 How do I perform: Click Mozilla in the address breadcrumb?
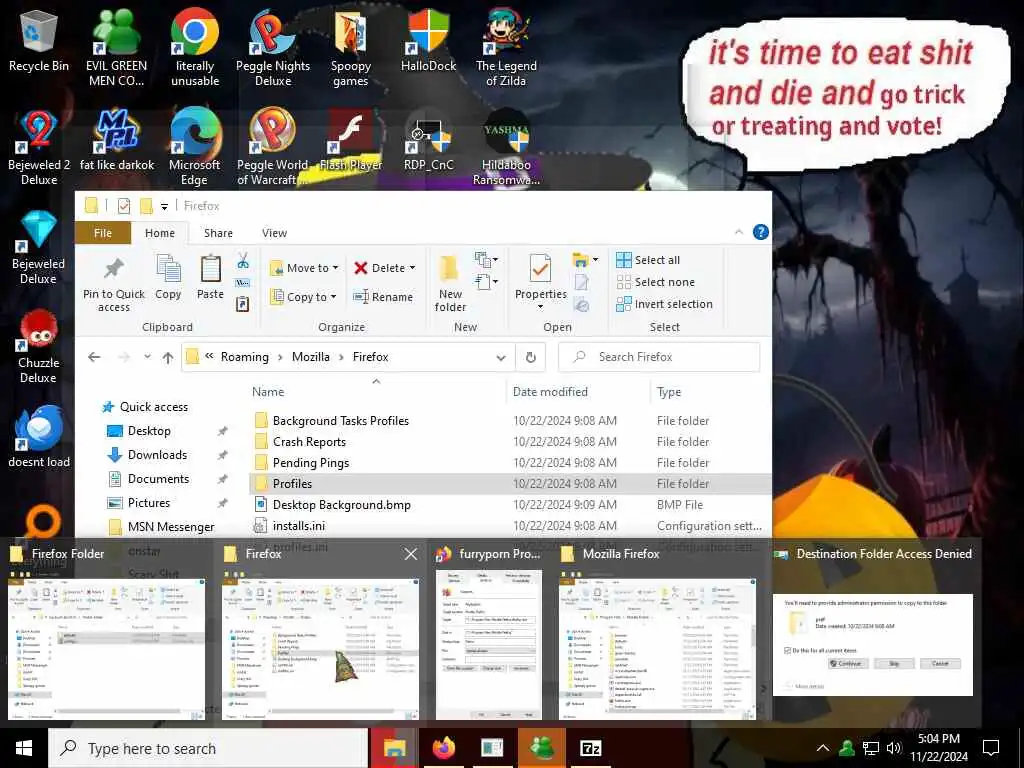point(311,357)
